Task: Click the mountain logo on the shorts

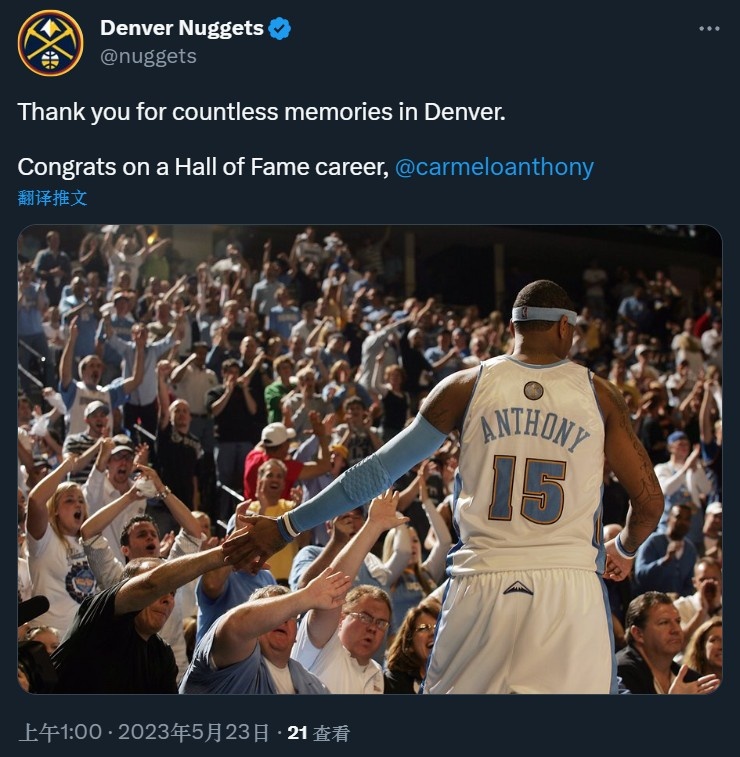Action: [518, 588]
